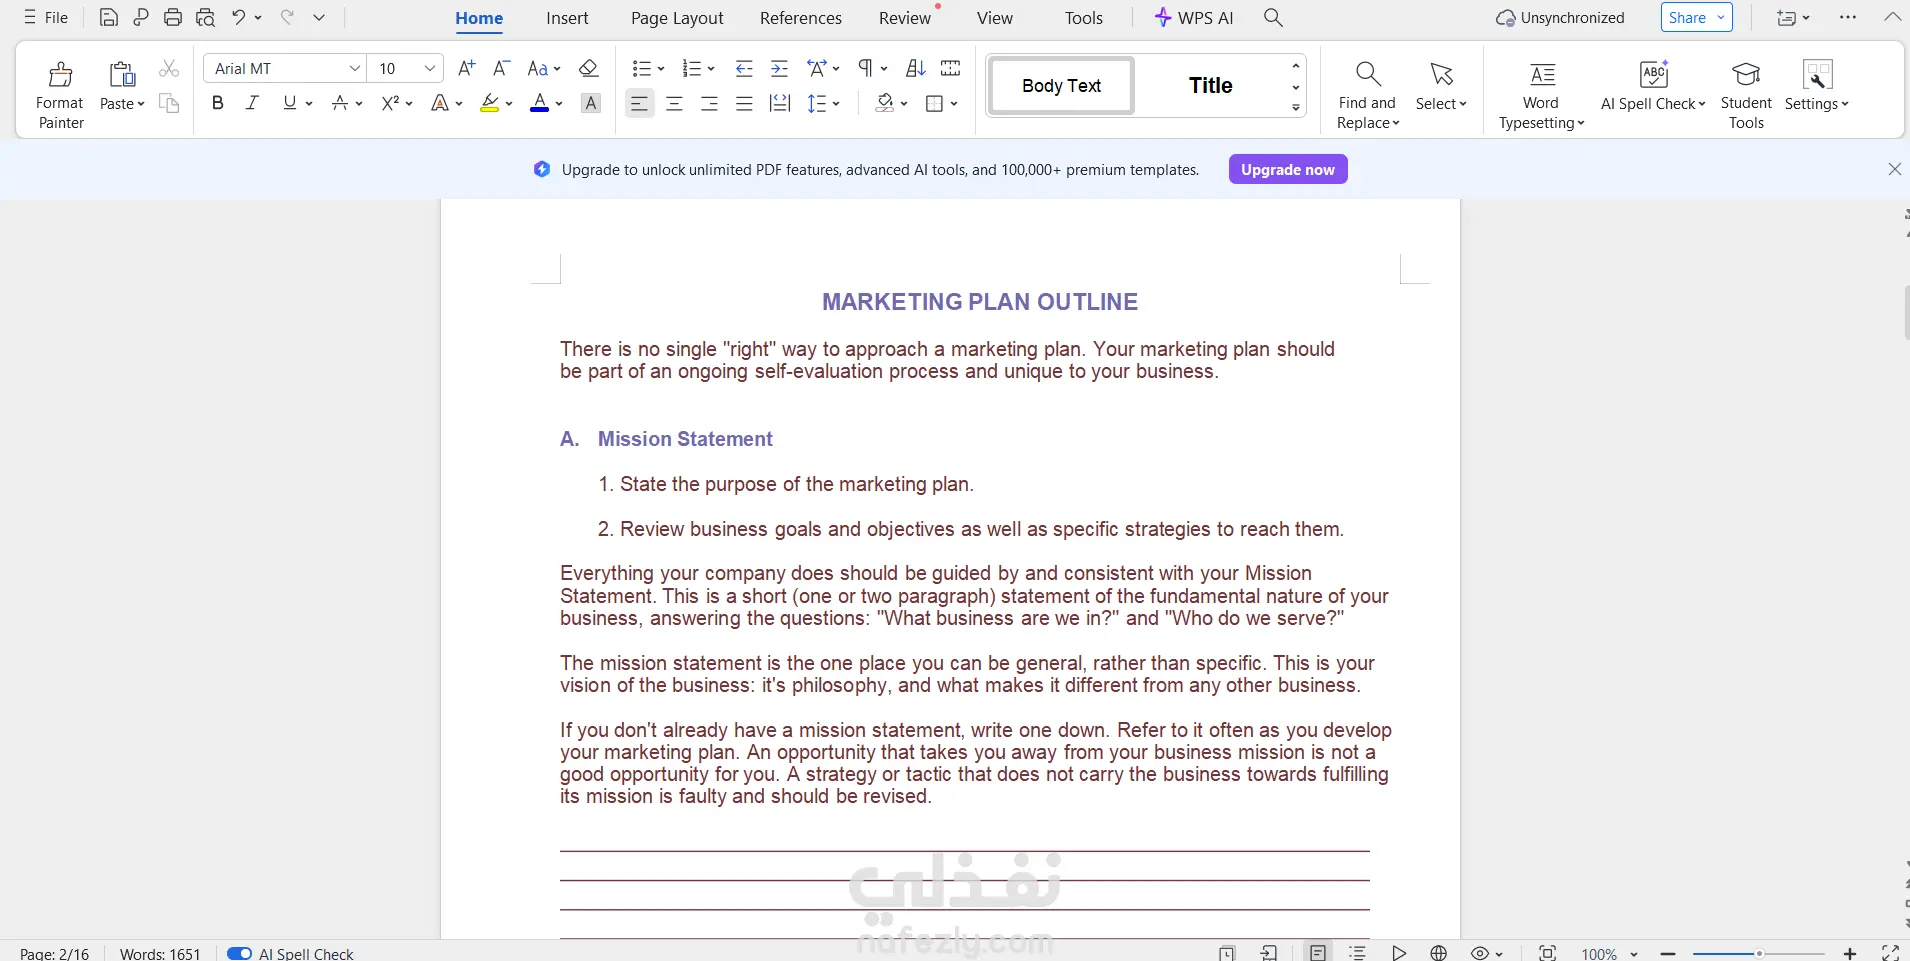Open the font size dropdown showing 10
The image size is (1910, 961).
429,68
